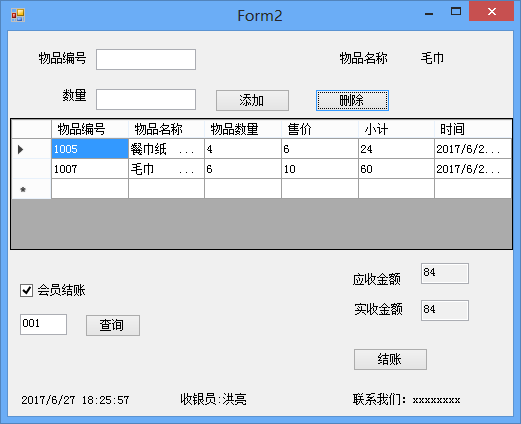Click subtotal cell showing 60
This screenshot has height=424, width=521.
(397, 169)
